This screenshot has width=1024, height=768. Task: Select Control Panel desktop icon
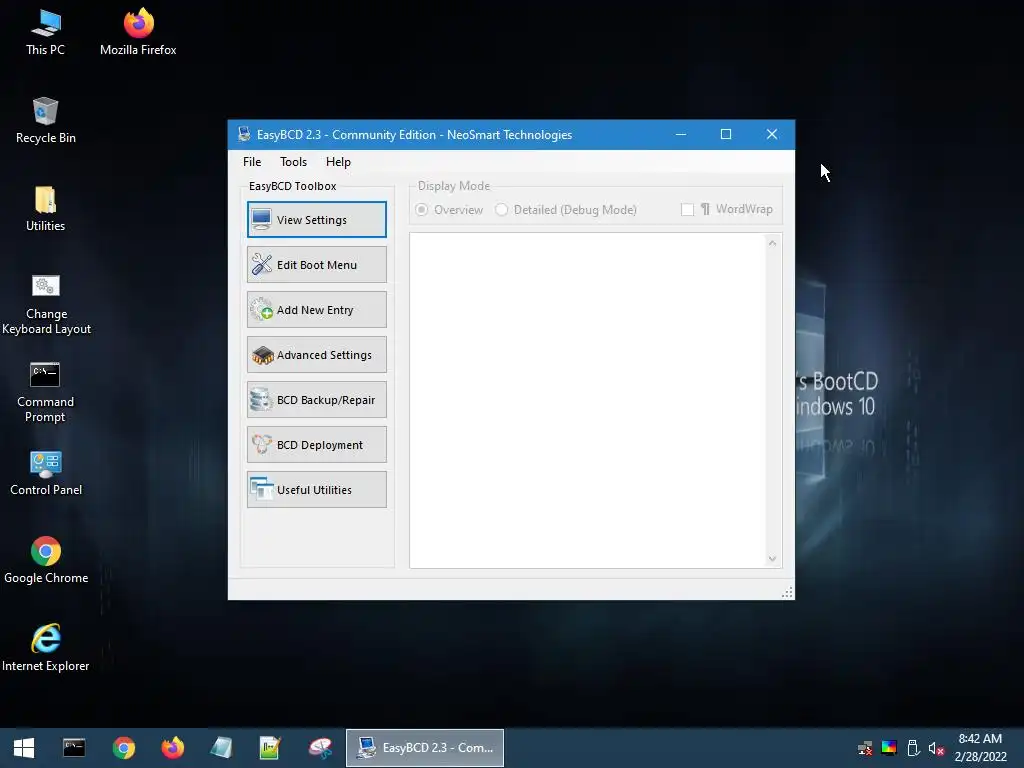tap(46, 473)
